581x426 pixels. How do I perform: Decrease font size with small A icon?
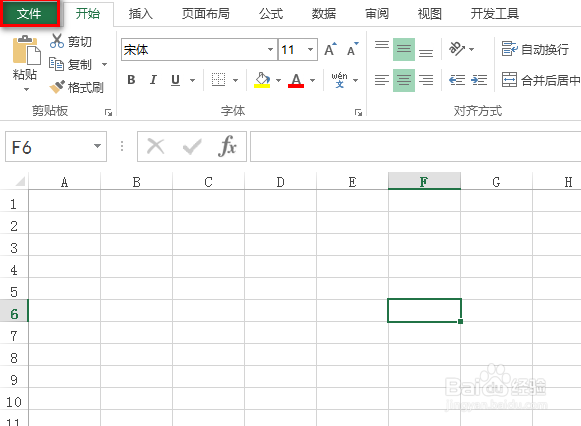(x=352, y=49)
